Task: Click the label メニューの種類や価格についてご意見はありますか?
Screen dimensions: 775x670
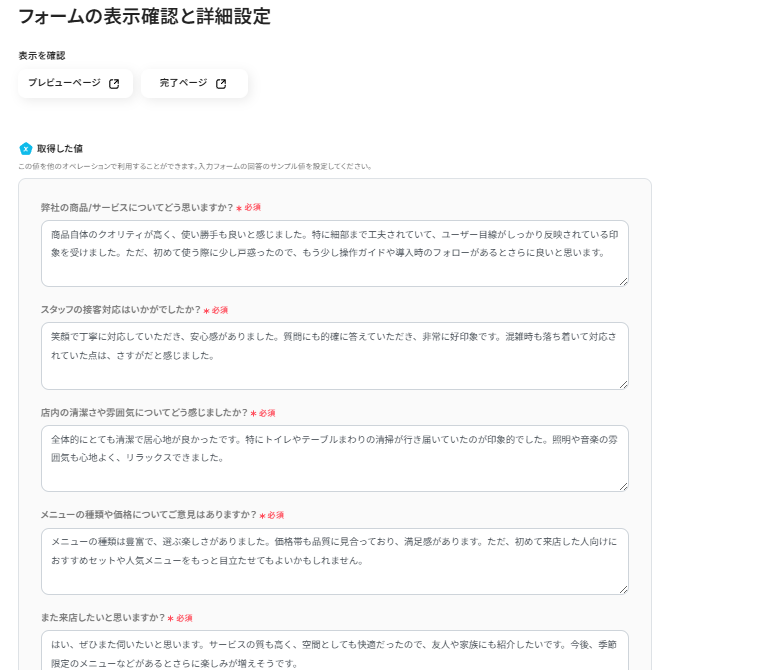Action: pos(148,515)
